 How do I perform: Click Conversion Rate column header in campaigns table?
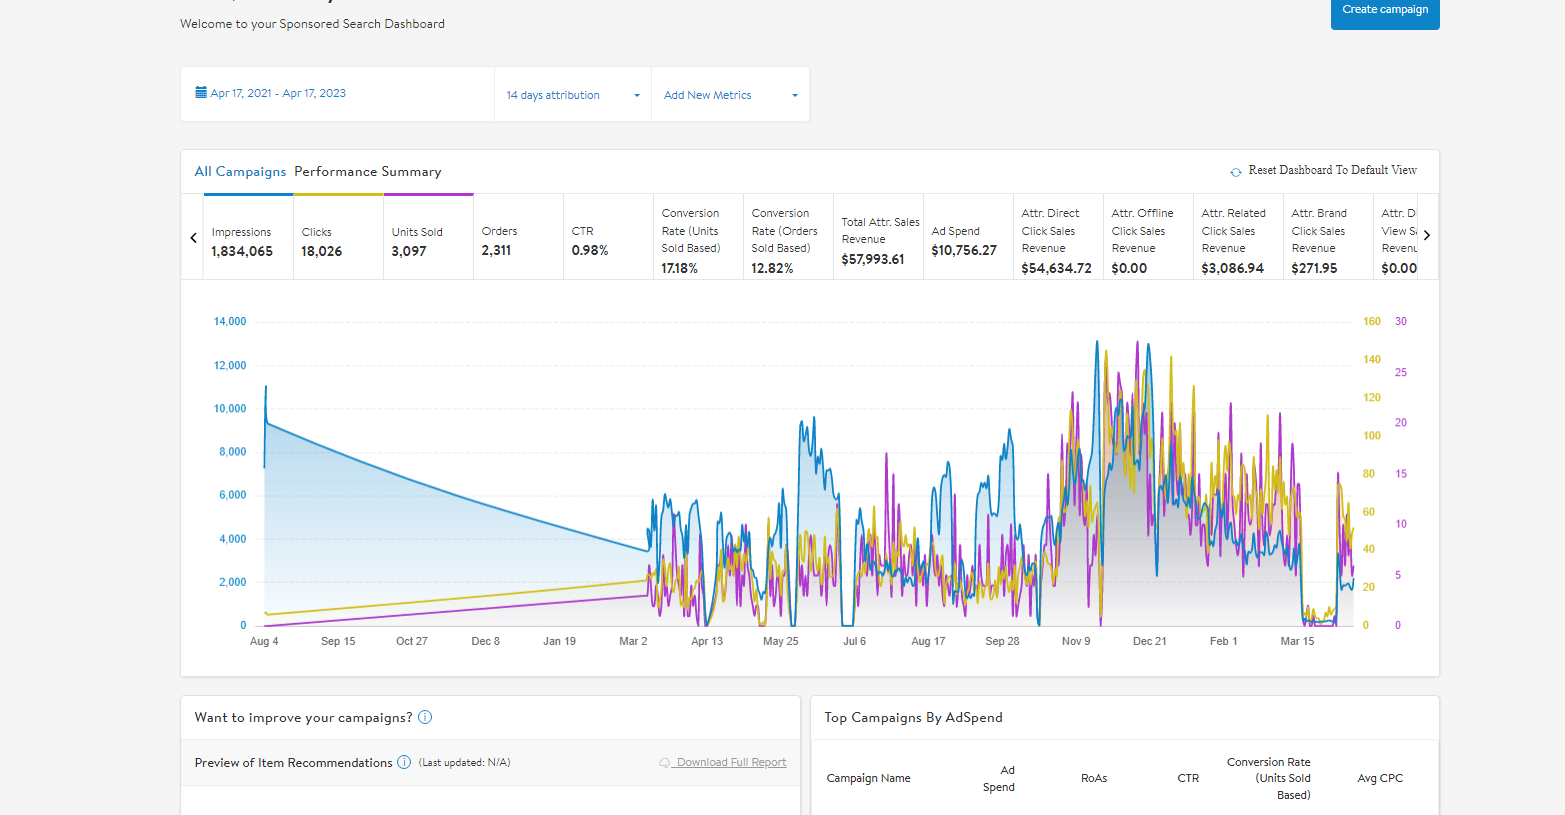pos(1269,778)
